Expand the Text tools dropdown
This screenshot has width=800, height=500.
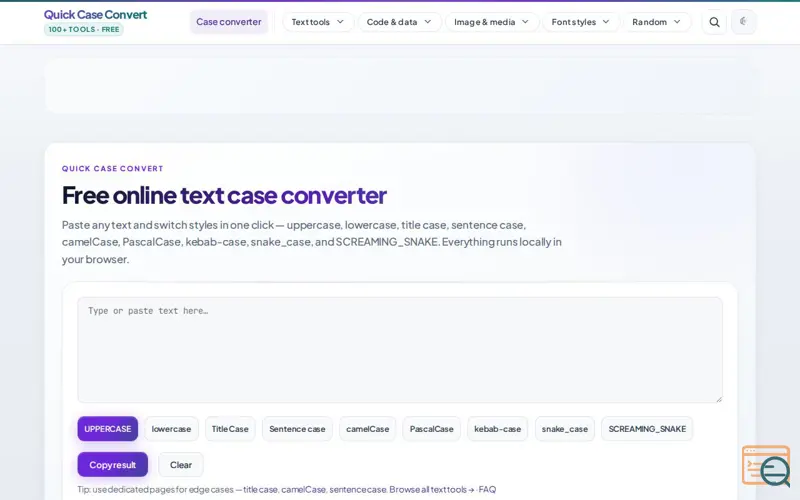[x=318, y=22]
